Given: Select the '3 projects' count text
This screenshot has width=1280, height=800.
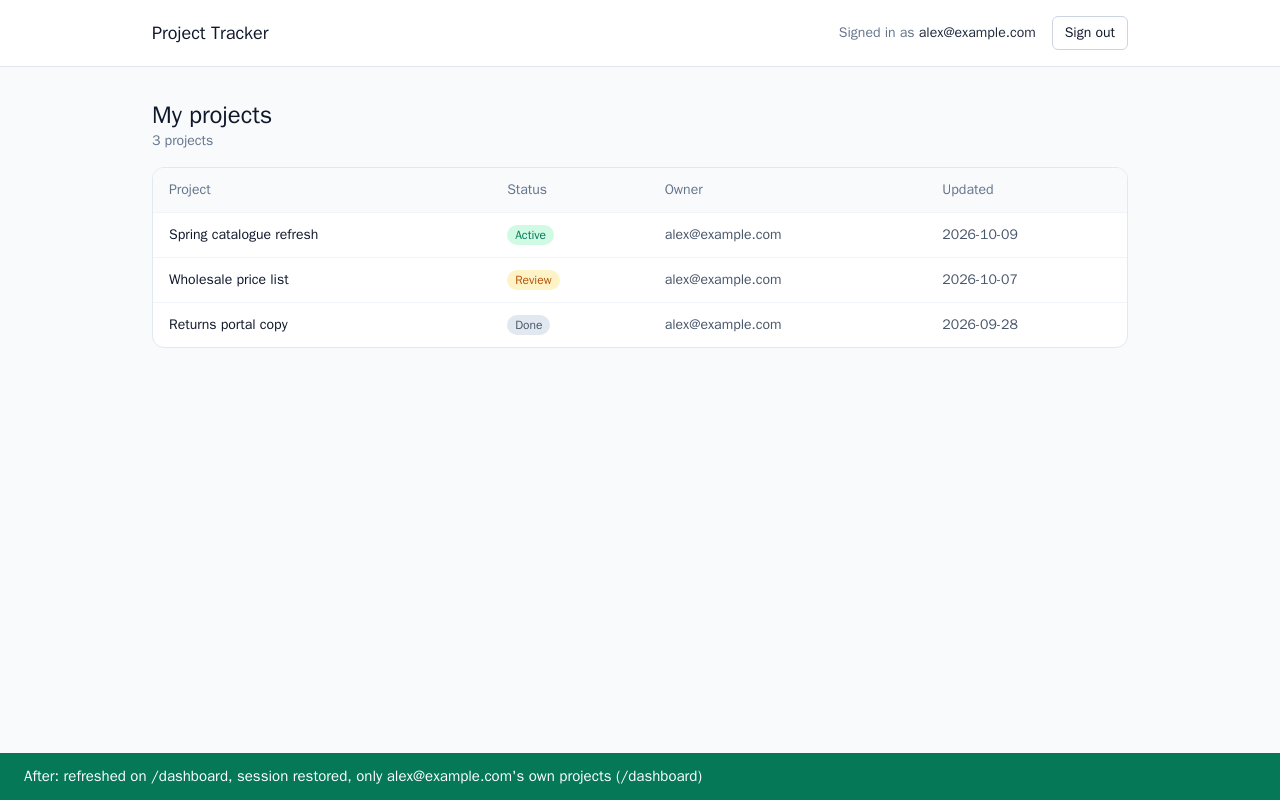Looking at the screenshot, I should [182, 141].
